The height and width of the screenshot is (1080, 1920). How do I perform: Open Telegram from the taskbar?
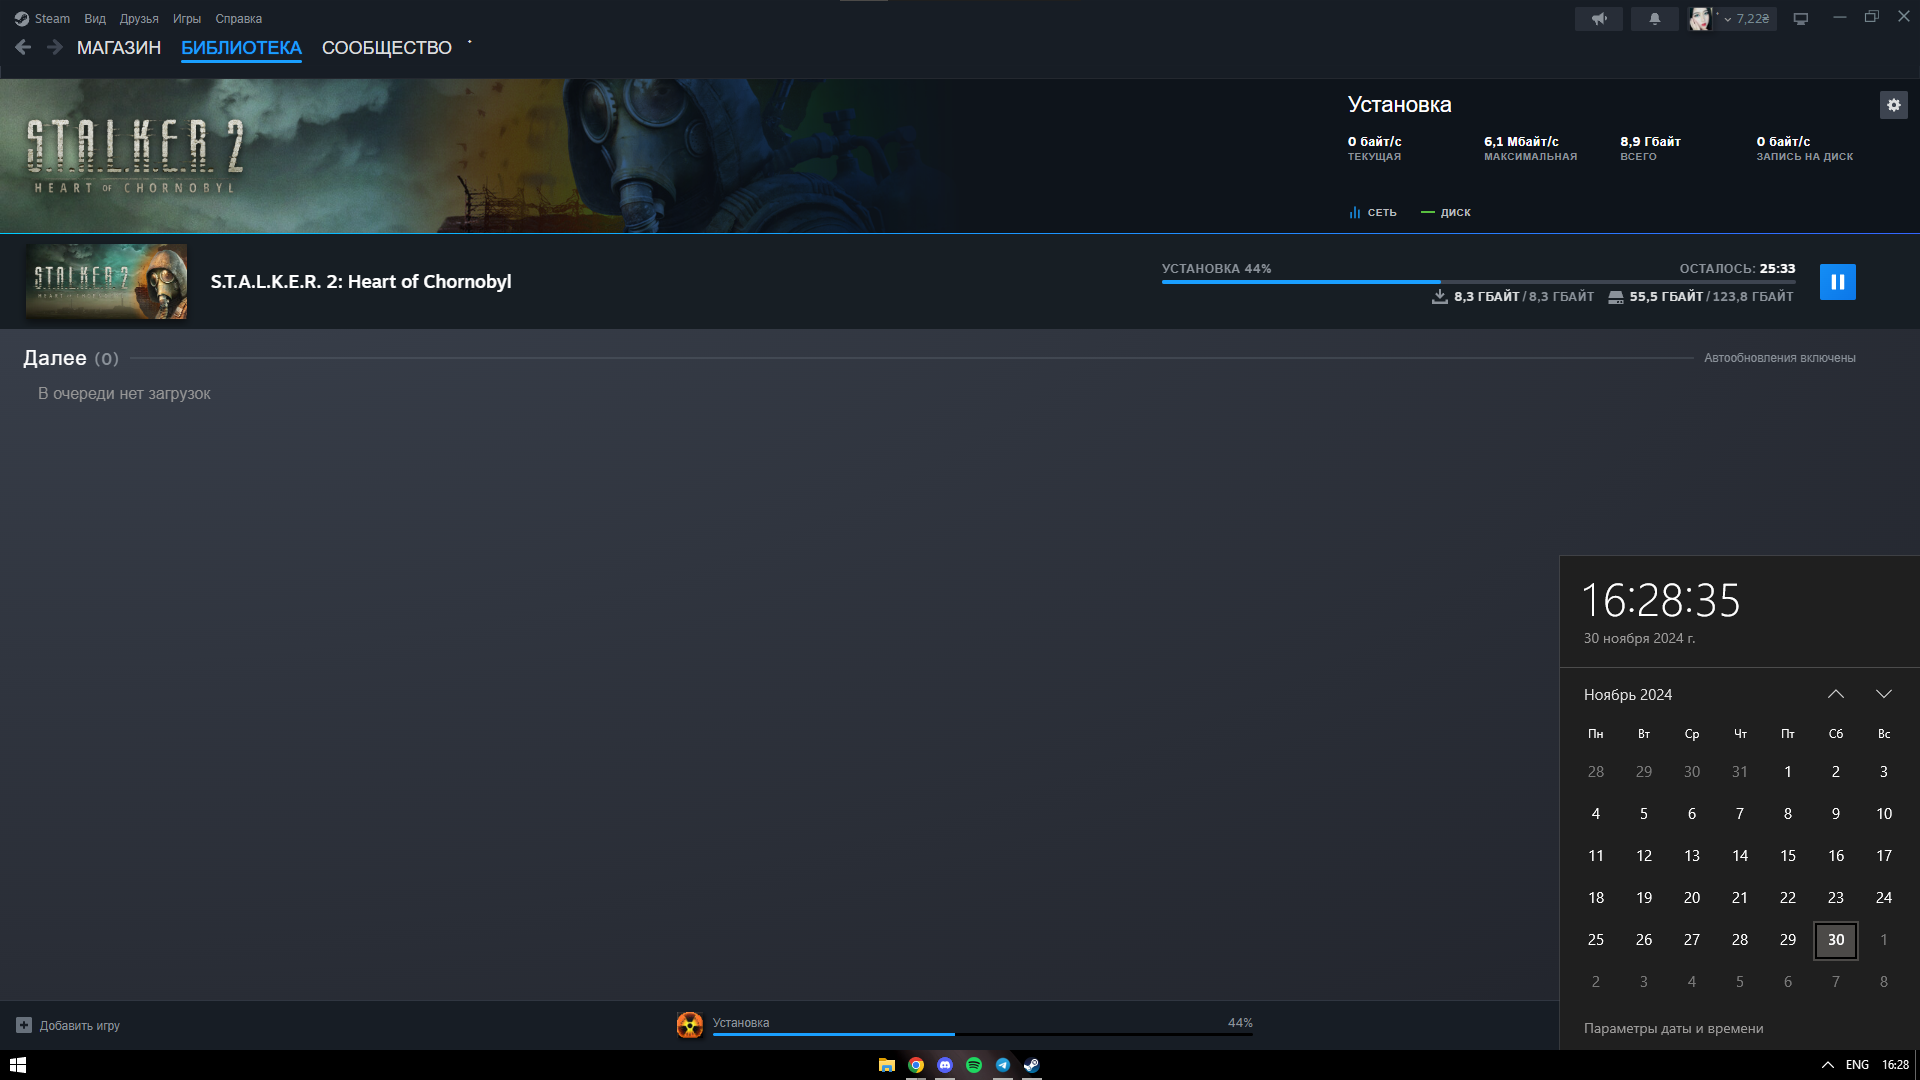[1003, 1065]
